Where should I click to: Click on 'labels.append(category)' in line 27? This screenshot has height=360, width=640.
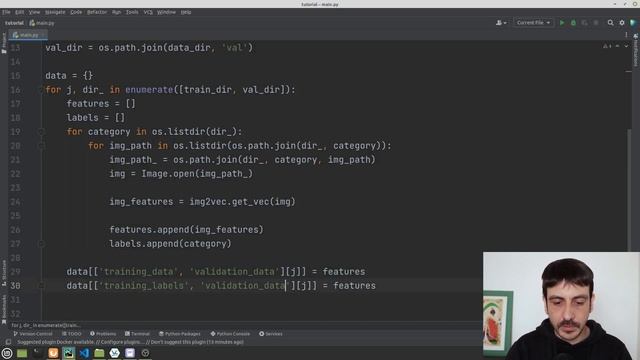(x=170, y=244)
